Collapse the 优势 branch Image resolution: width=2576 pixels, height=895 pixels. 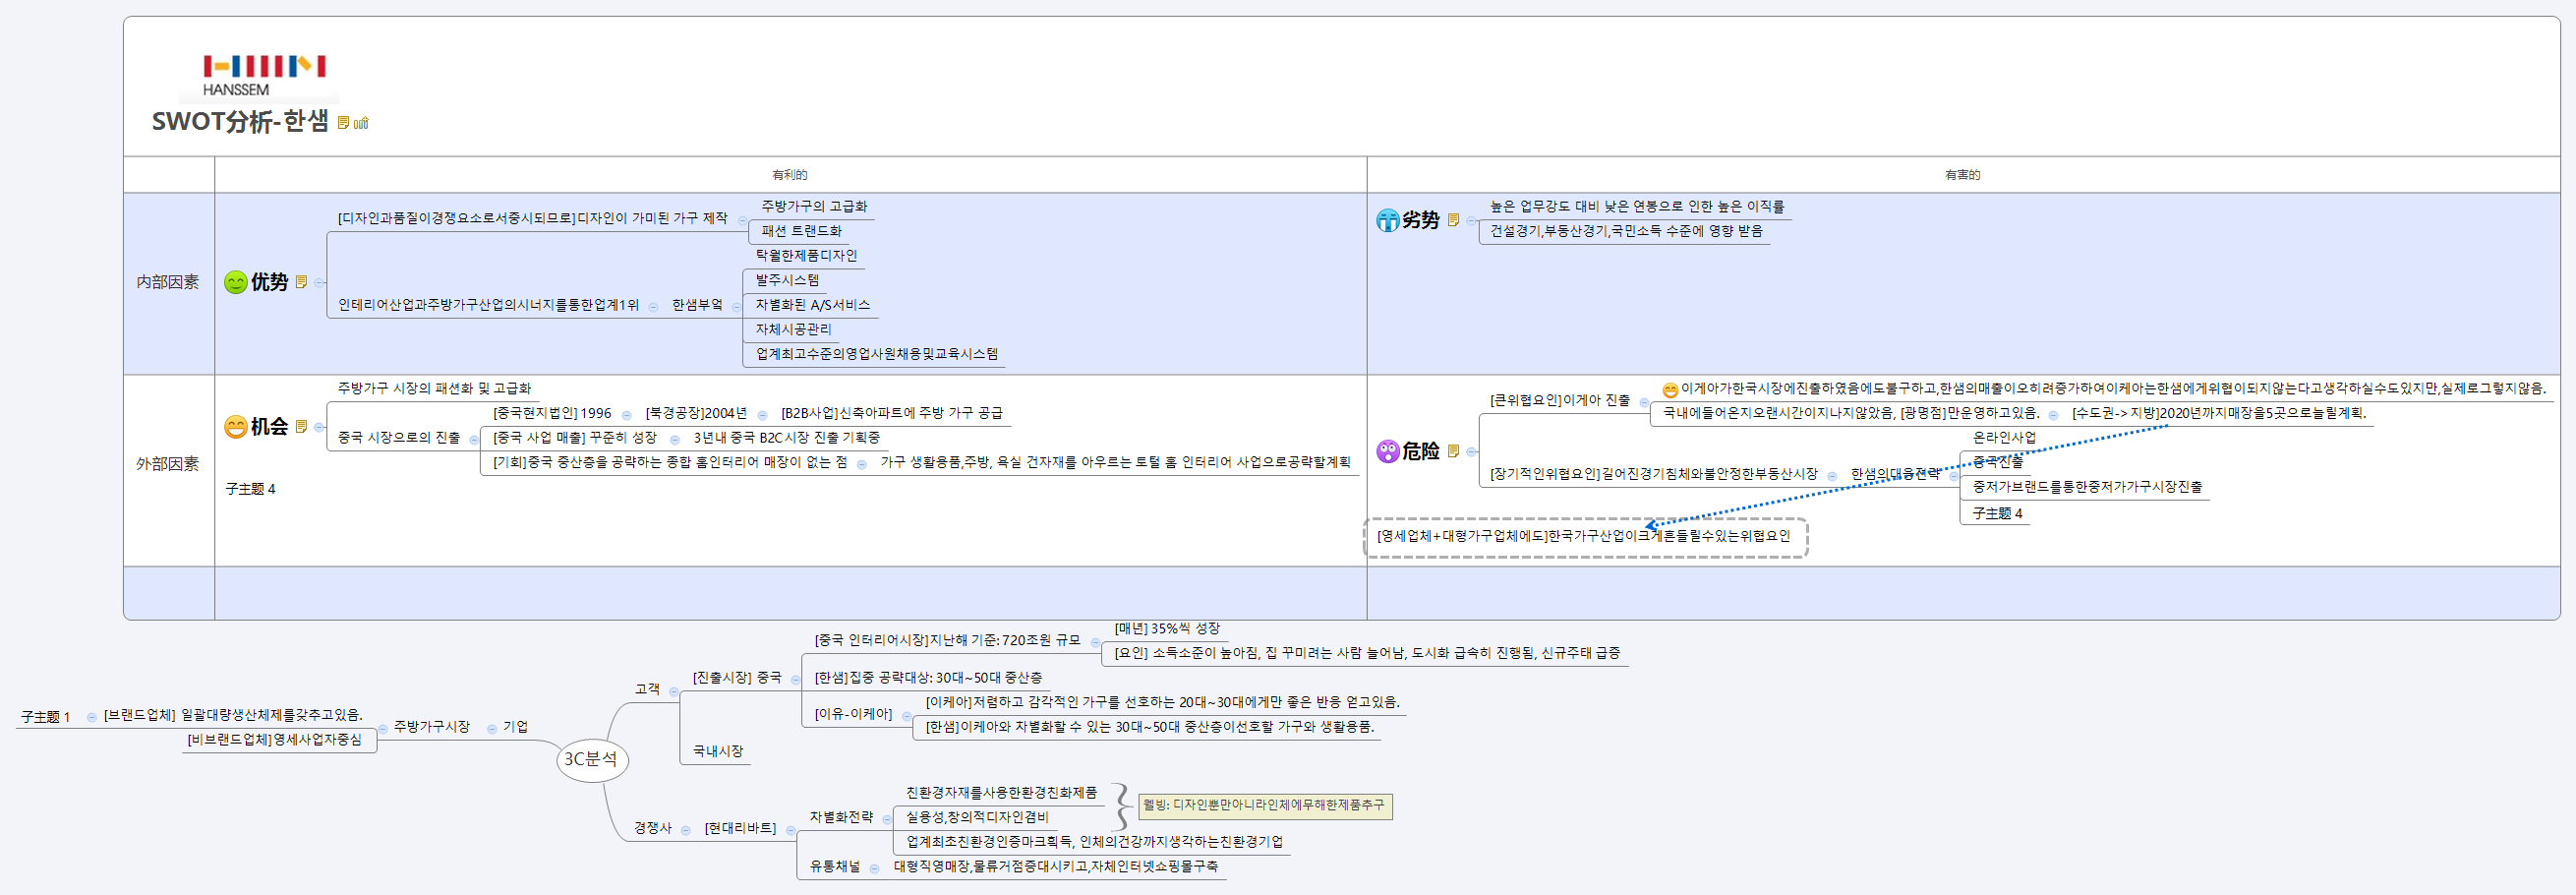[x=319, y=283]
